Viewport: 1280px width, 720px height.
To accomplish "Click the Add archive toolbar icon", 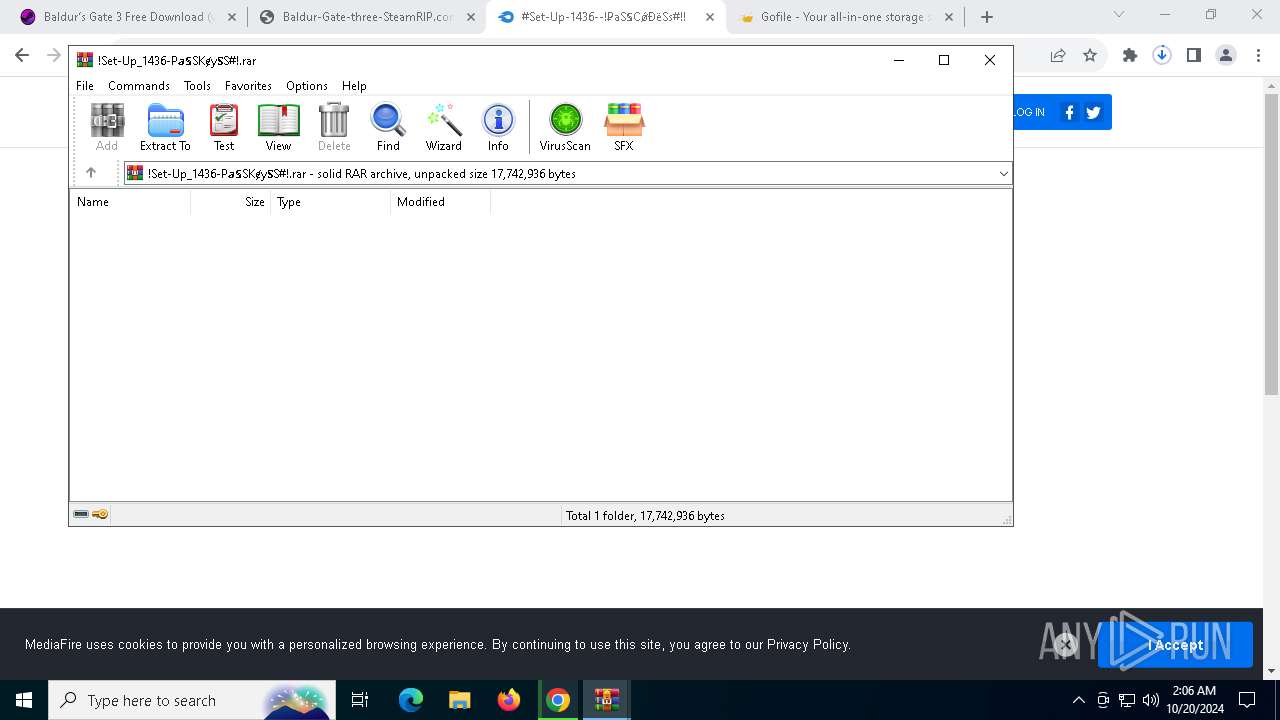I will pyautogui.click(x=107, y=127).
